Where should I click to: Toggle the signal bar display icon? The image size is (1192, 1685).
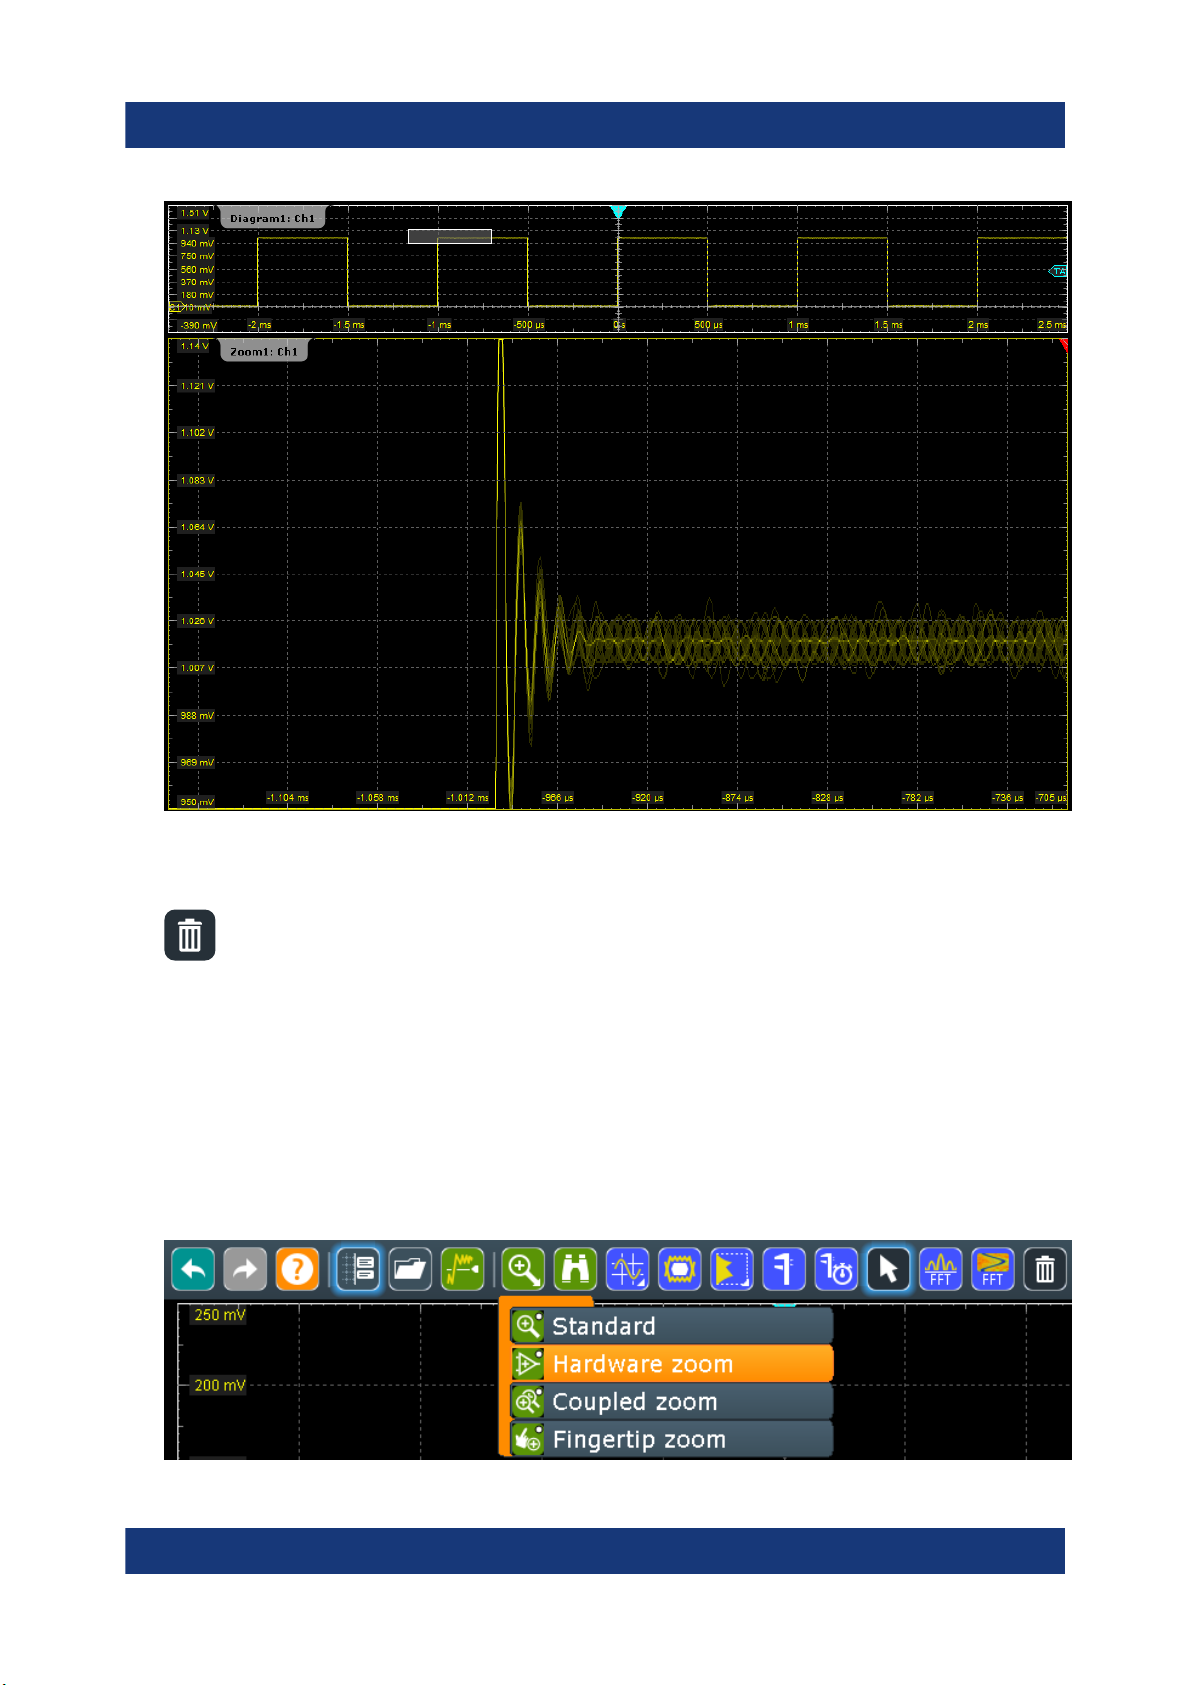[x=358, y=1270]
